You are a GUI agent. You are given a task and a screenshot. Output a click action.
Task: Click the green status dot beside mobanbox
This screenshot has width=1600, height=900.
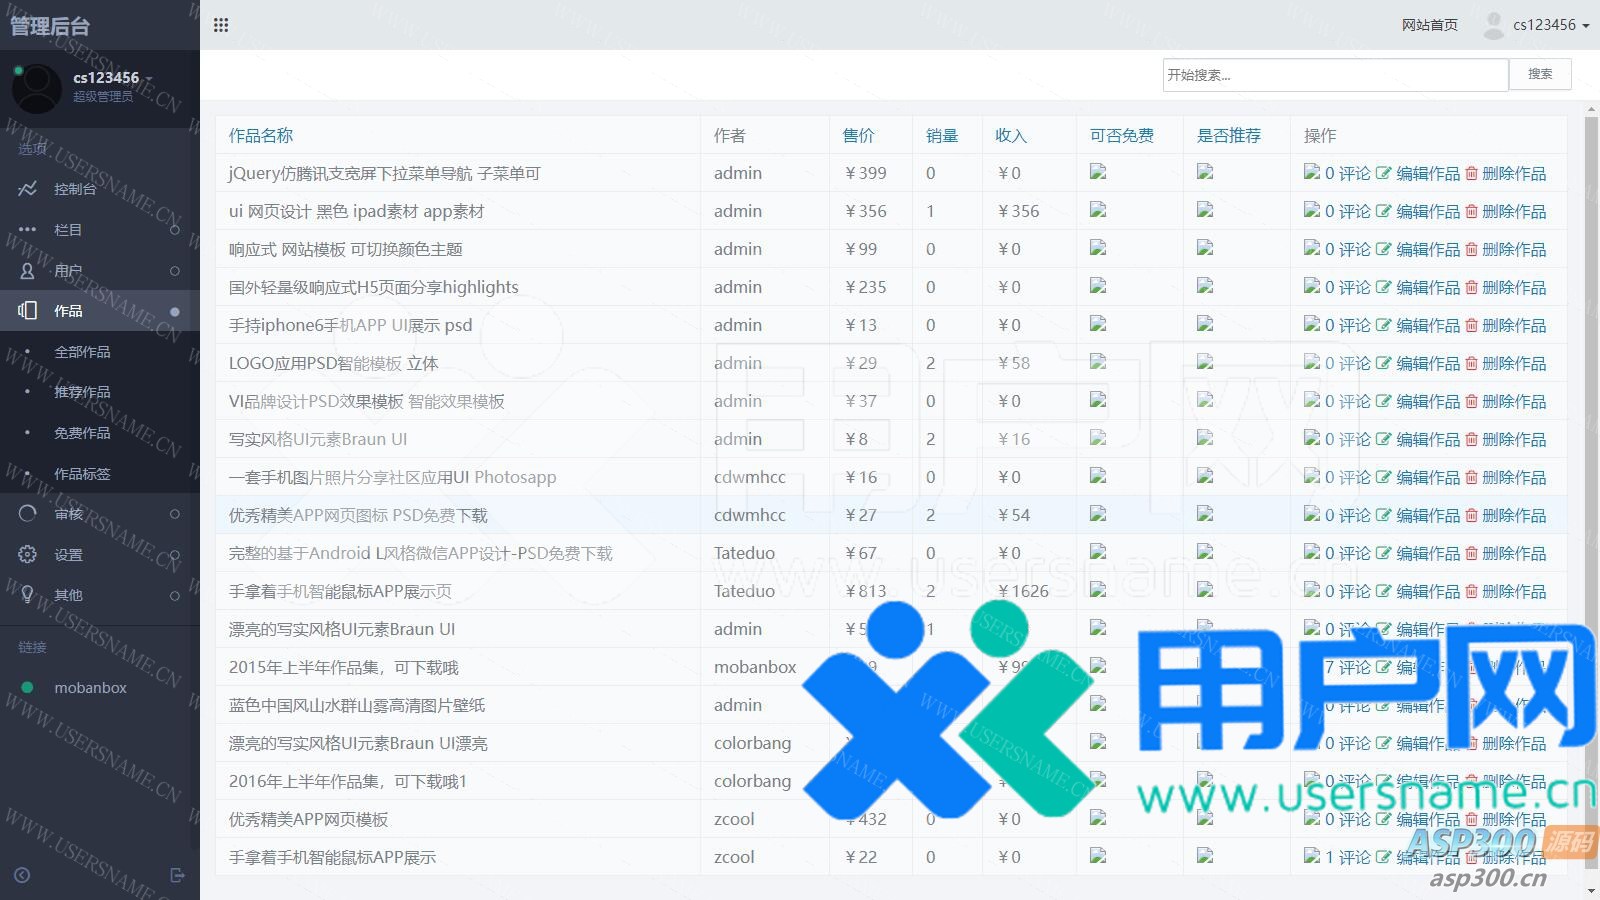click(x=28, y=687)
